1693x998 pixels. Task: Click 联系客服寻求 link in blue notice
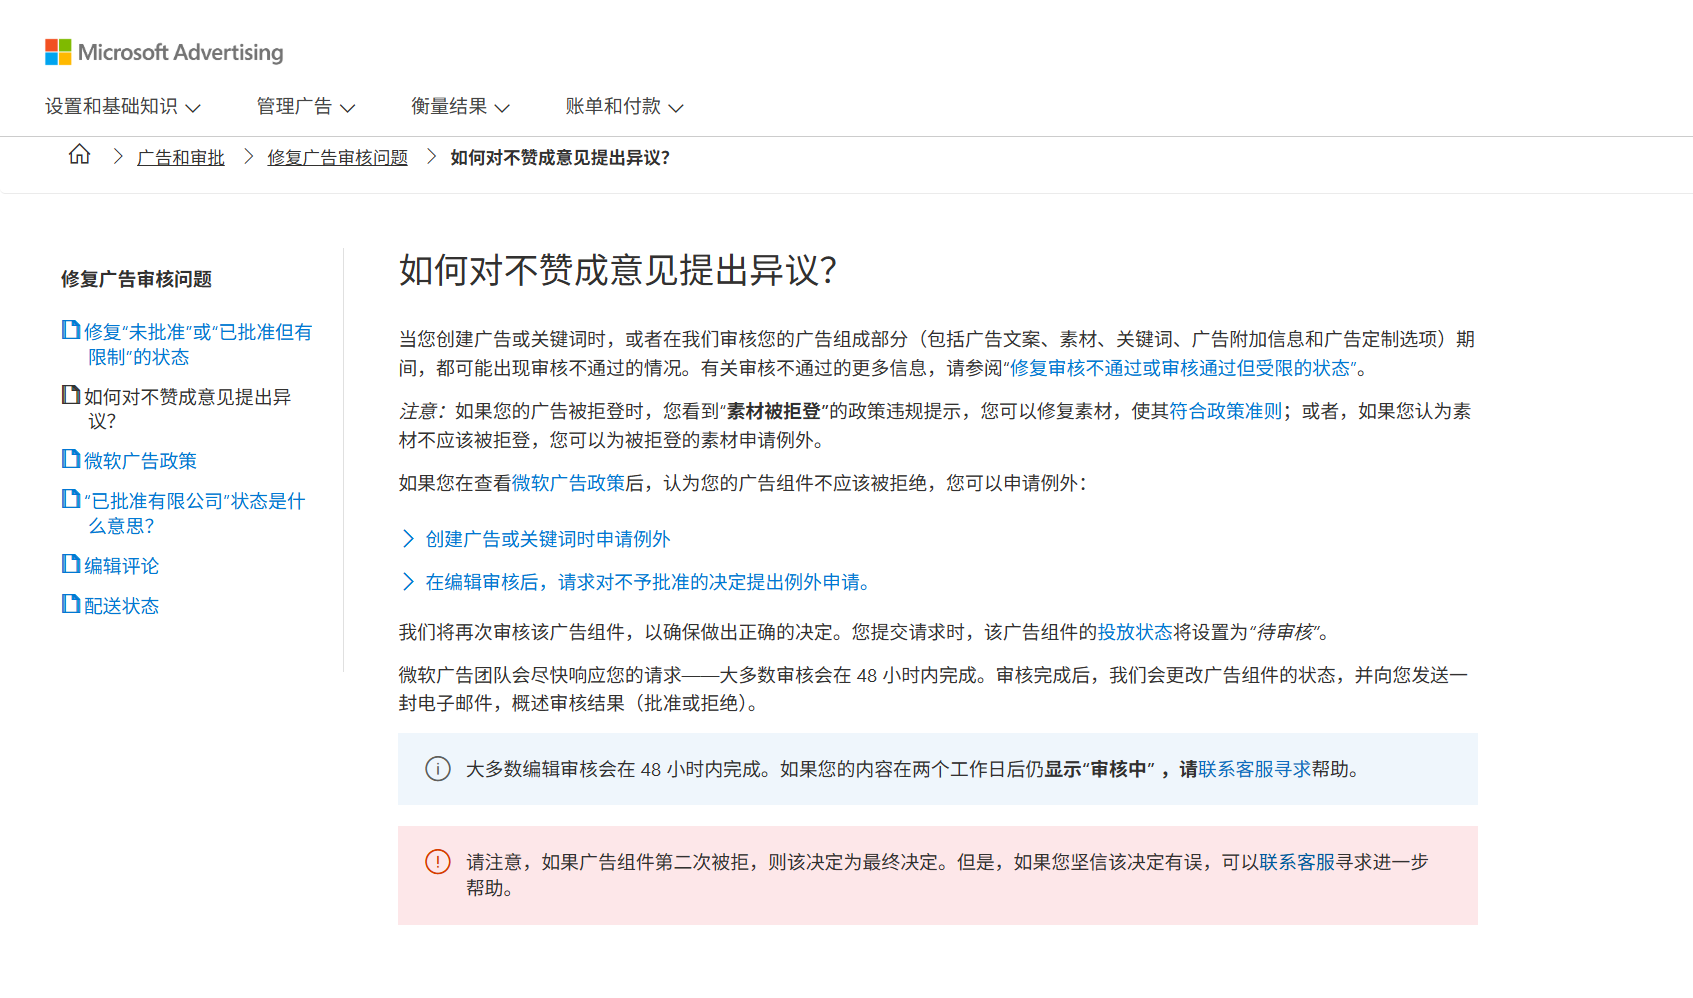point(1255,769)
